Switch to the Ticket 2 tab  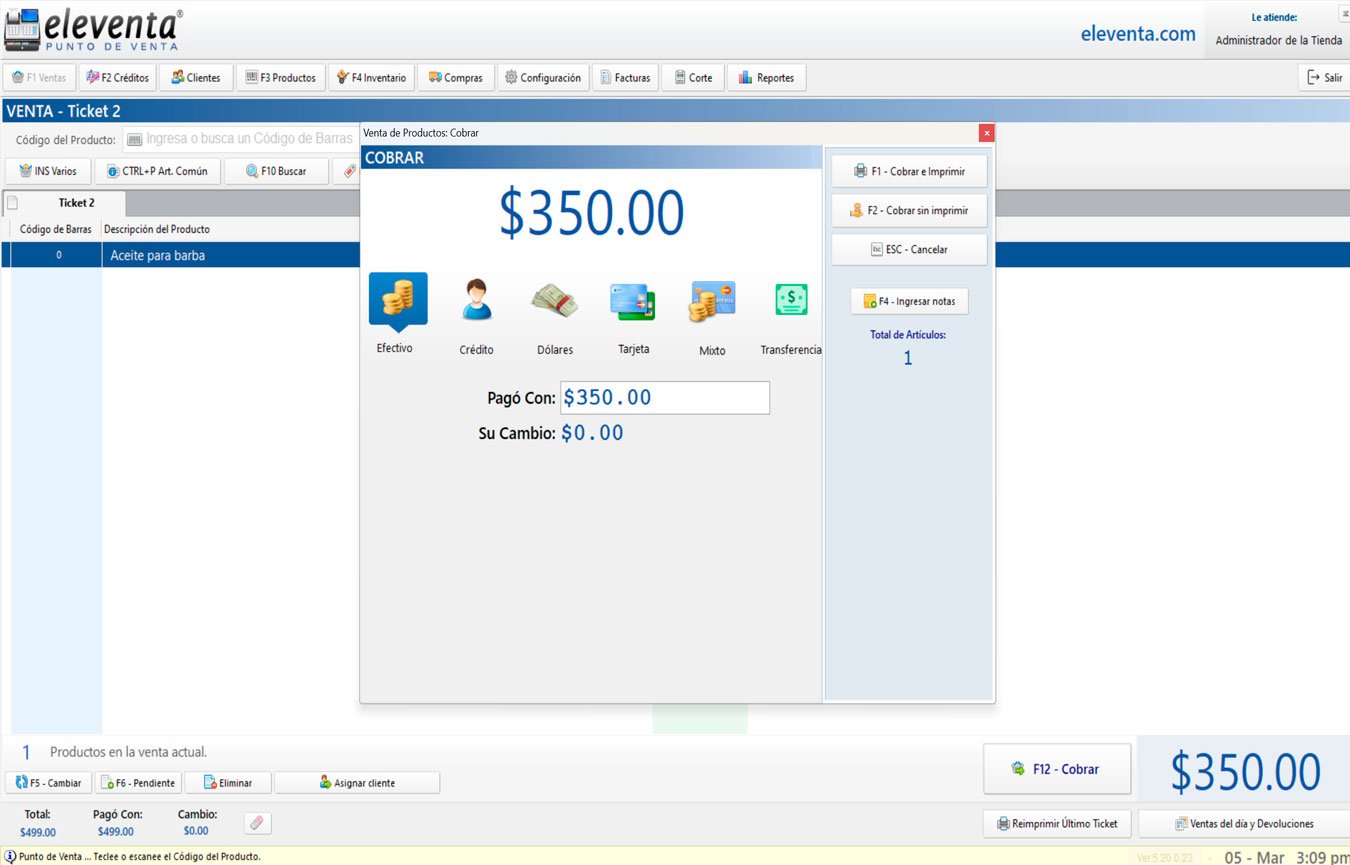tap(76, 203)
